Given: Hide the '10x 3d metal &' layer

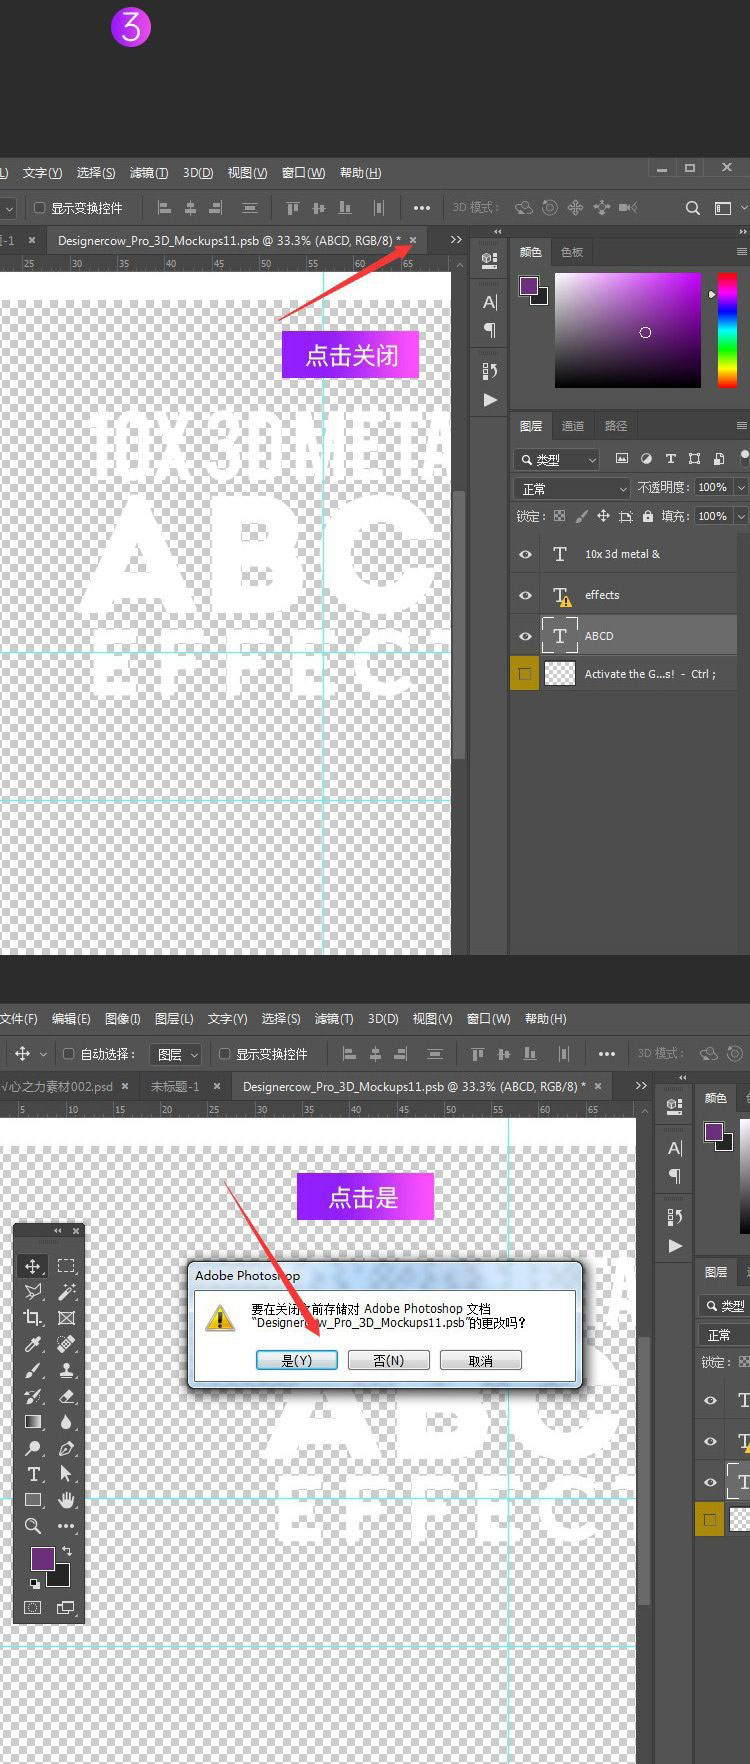Looking at the screenshot, I should coord(525,554).
